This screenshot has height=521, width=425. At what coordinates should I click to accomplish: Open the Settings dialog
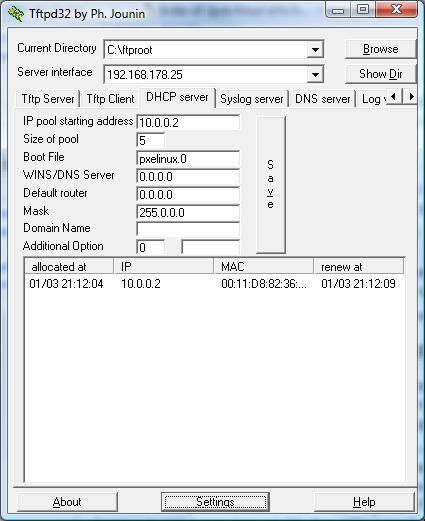click(x=215, y=502)
